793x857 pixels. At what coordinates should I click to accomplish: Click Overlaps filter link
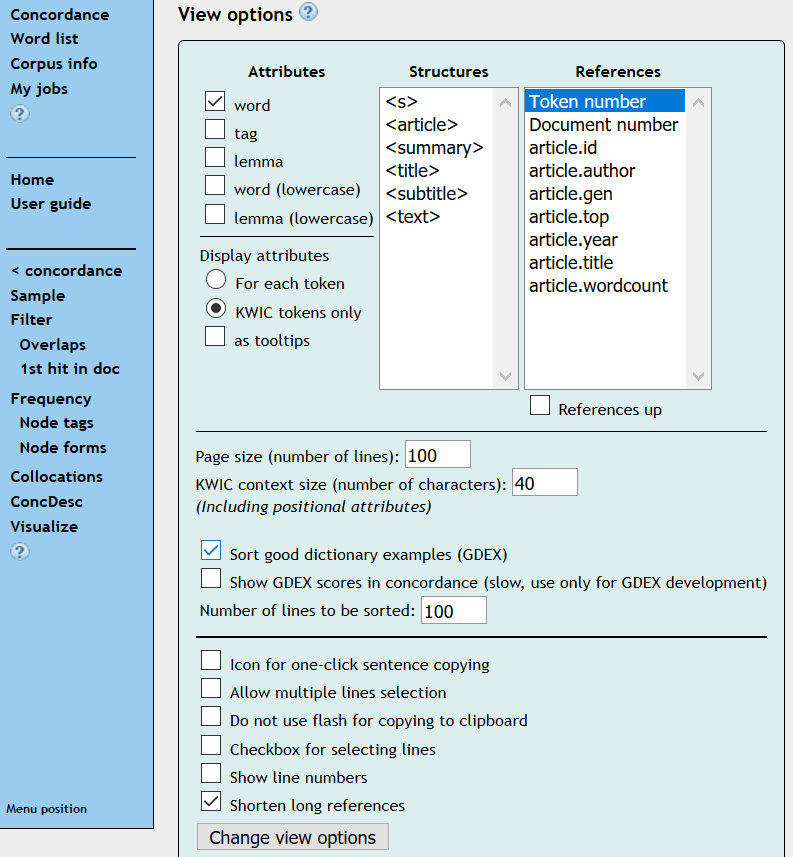52,344
